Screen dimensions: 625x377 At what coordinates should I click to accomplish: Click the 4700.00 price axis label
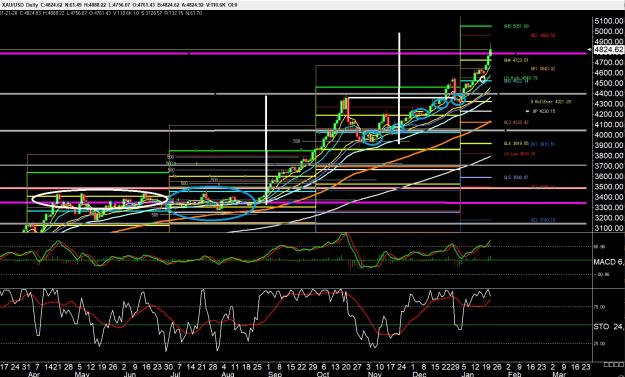click(x=608, y=63)
